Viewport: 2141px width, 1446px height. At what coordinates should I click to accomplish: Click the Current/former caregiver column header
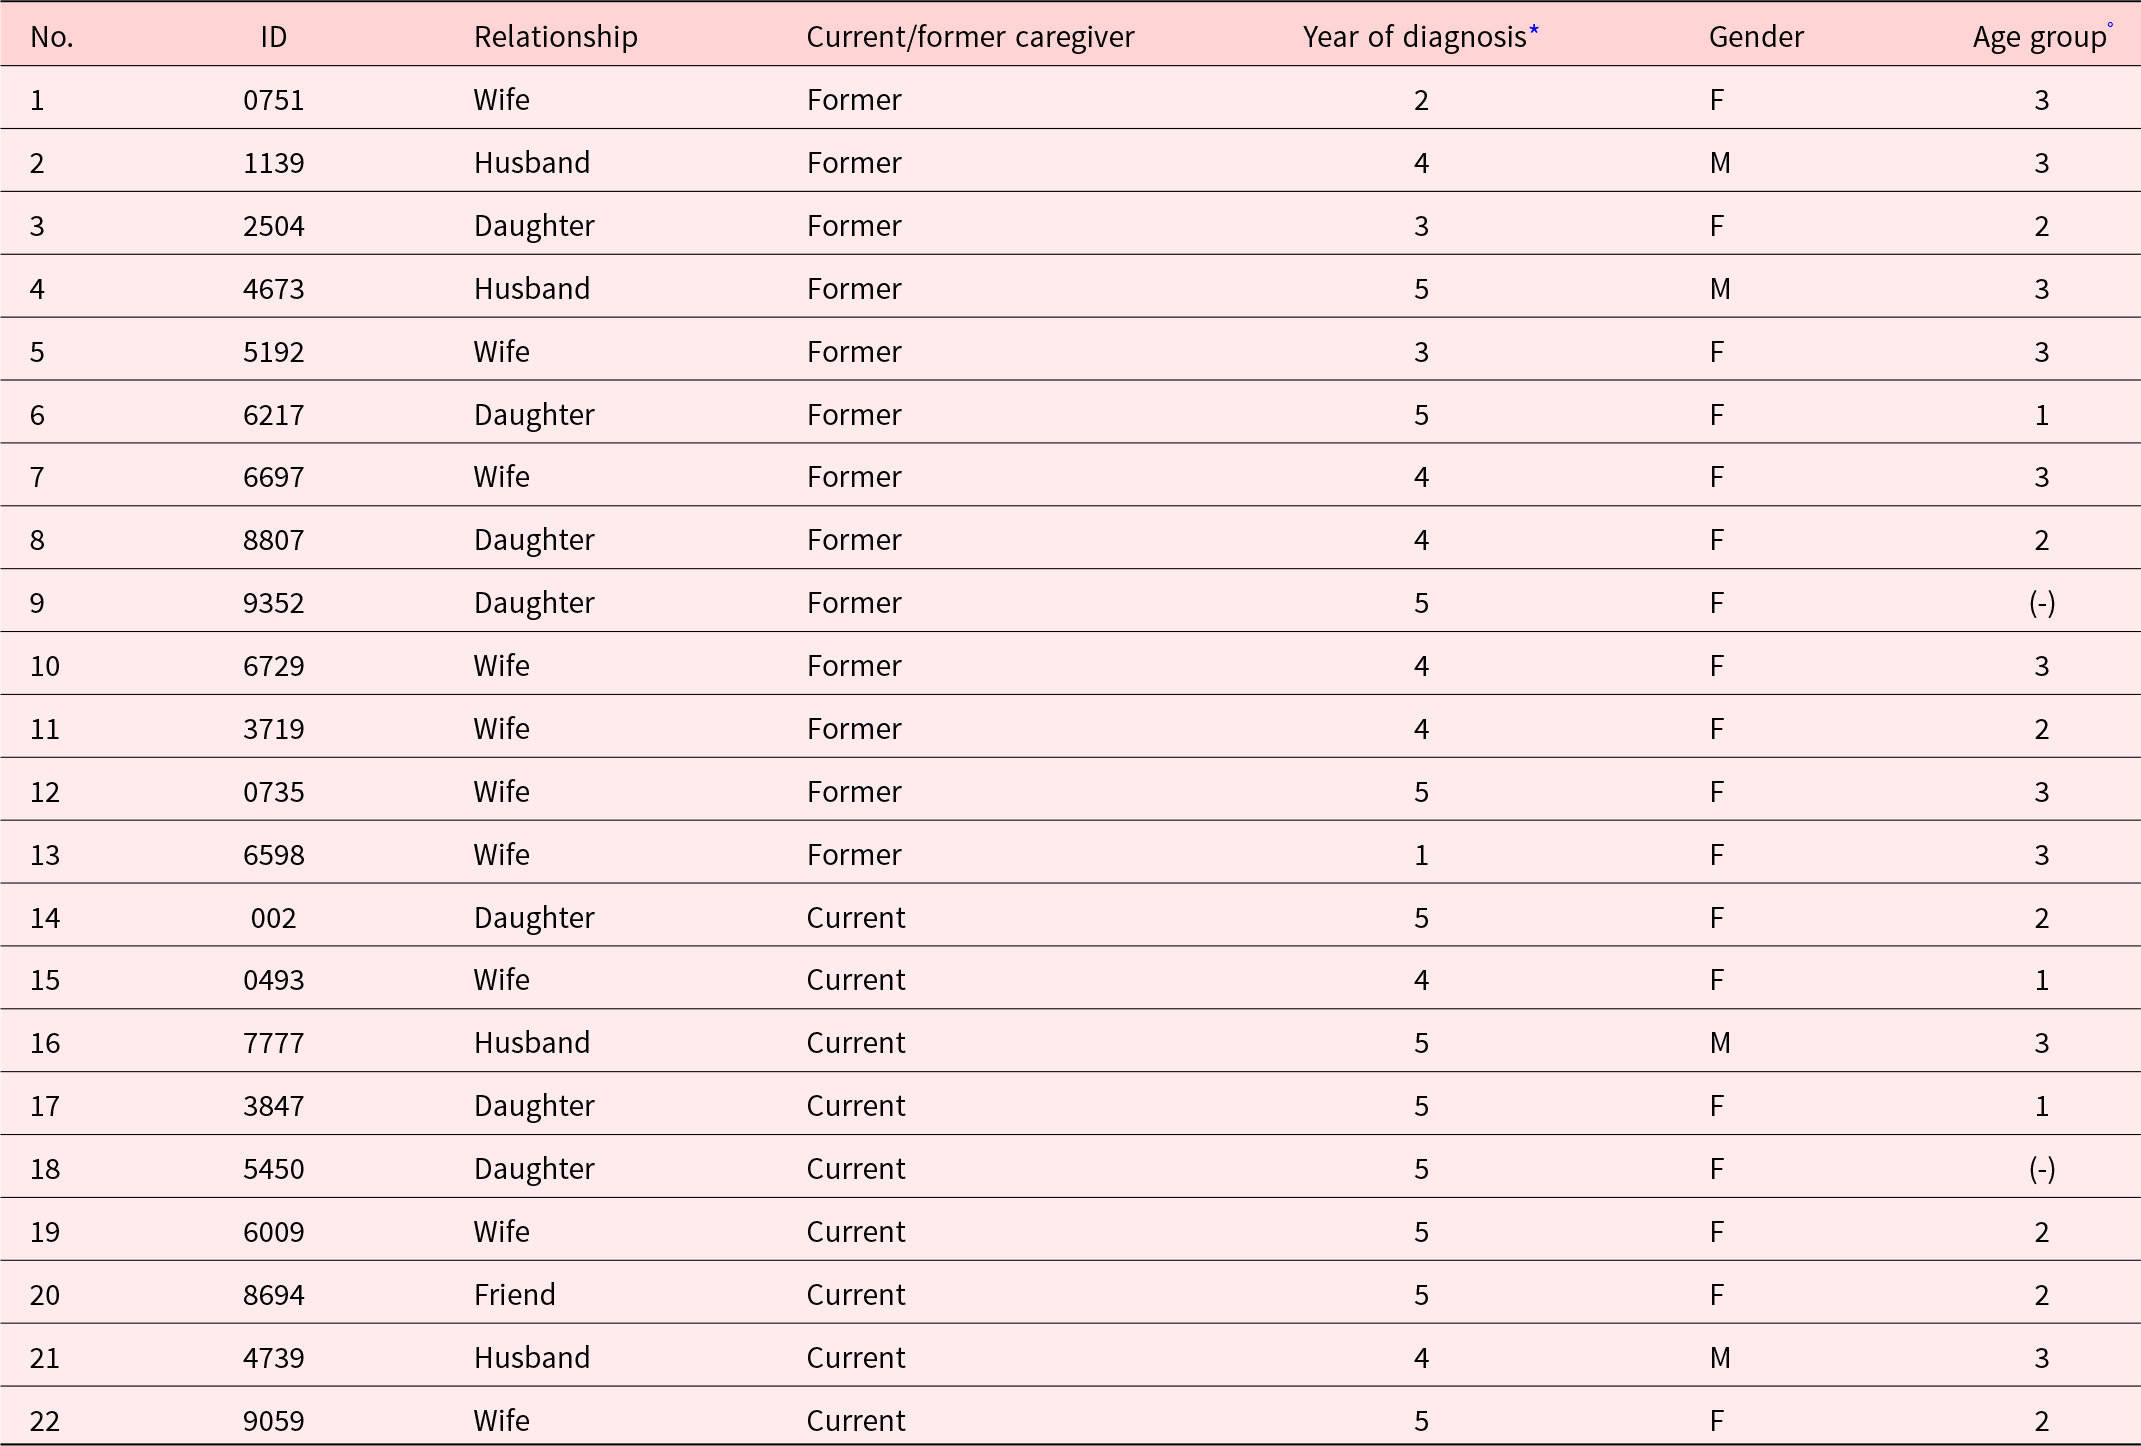970,37
